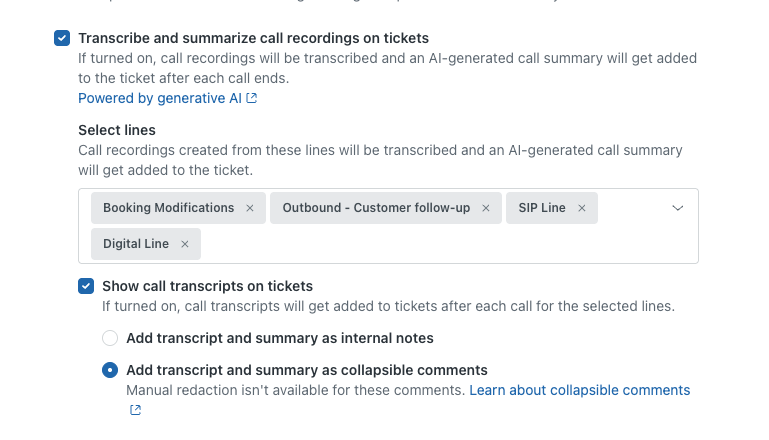Click empty area inside Select lines field
Viewport: 769px width, 440px height.
[441, 244]
